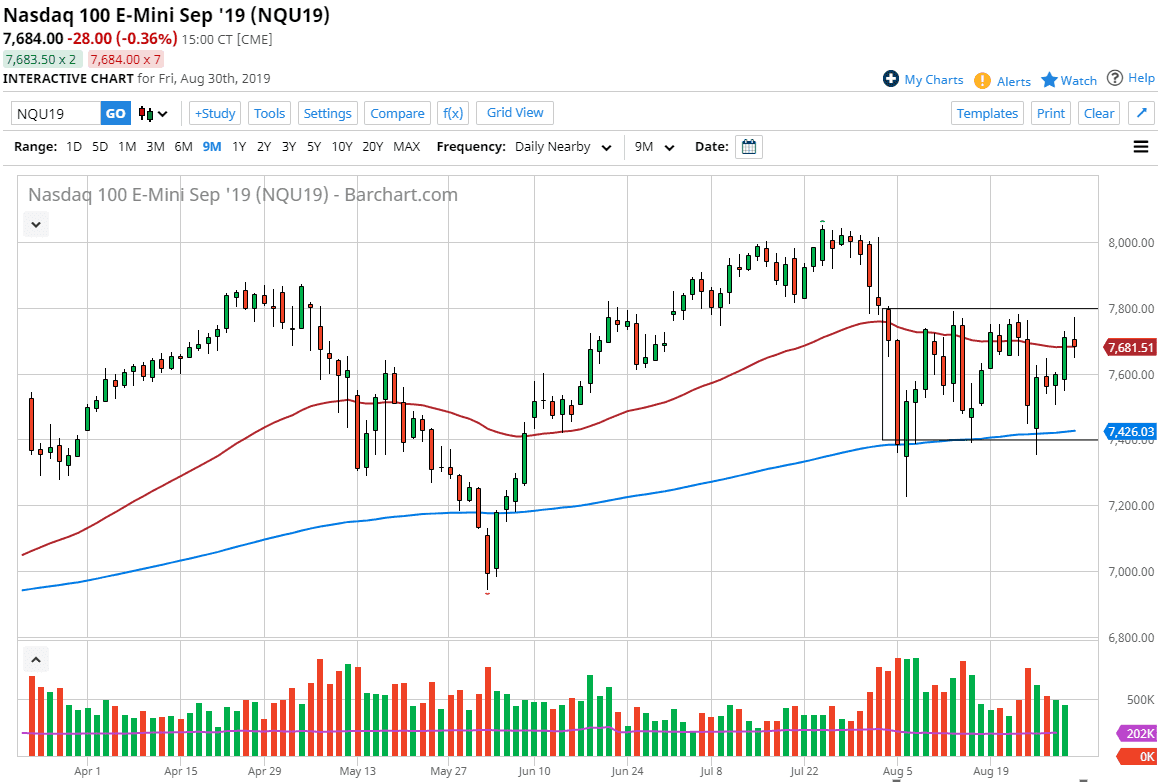Switch to Grid View
The height and width of the screenshot is (782, 1165).
pos(514,113)
